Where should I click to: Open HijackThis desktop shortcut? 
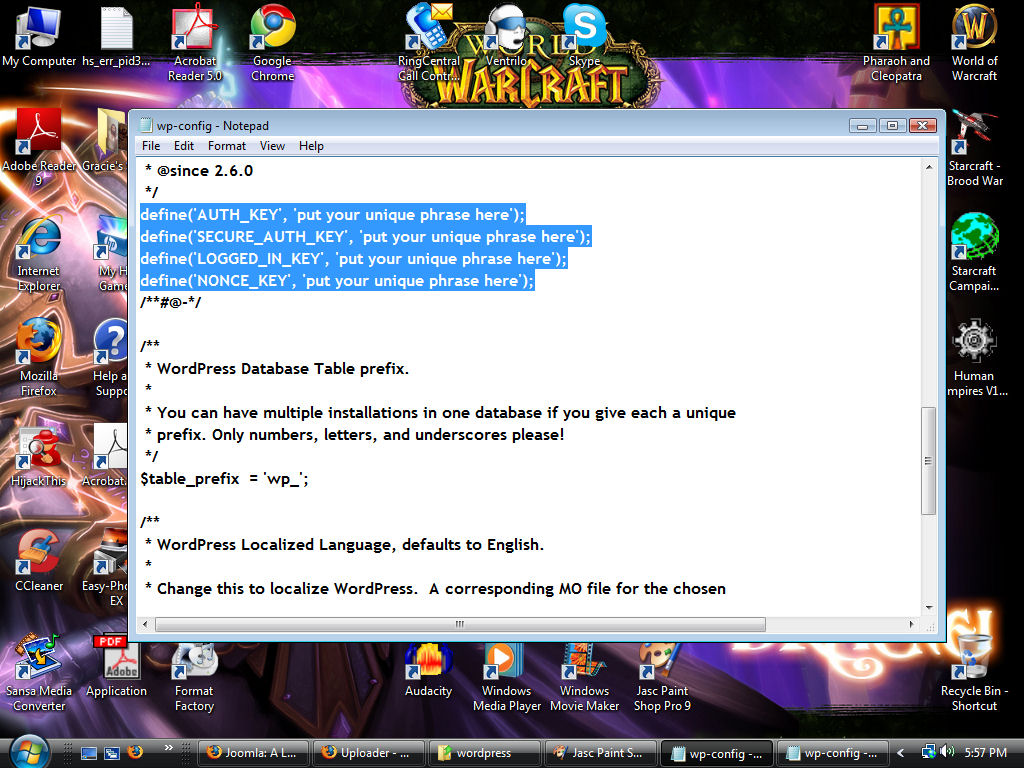pyautogui.click(x=39, y=457)
